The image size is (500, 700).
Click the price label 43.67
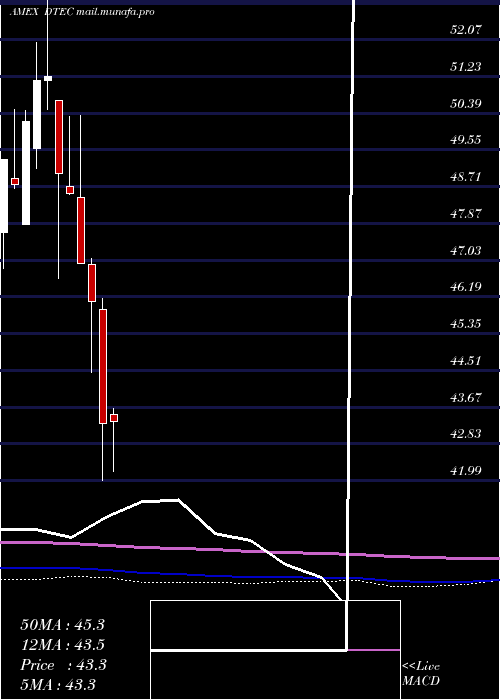point(466,397)
